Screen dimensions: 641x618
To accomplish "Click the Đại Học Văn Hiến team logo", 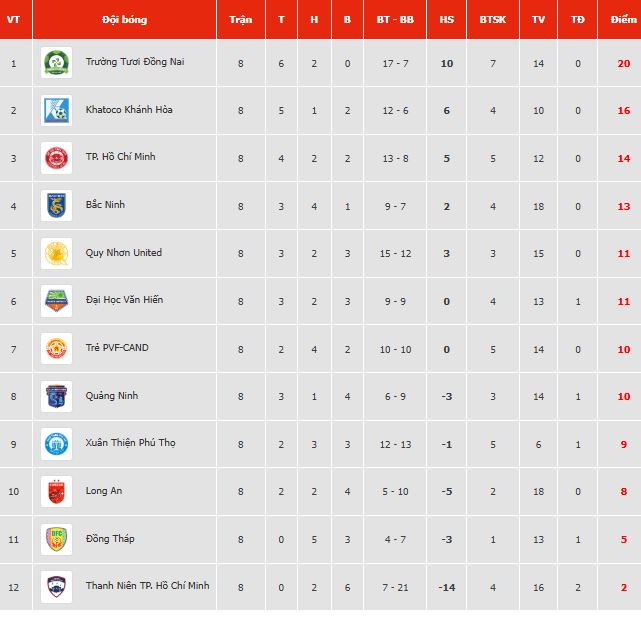I will 56,300.
